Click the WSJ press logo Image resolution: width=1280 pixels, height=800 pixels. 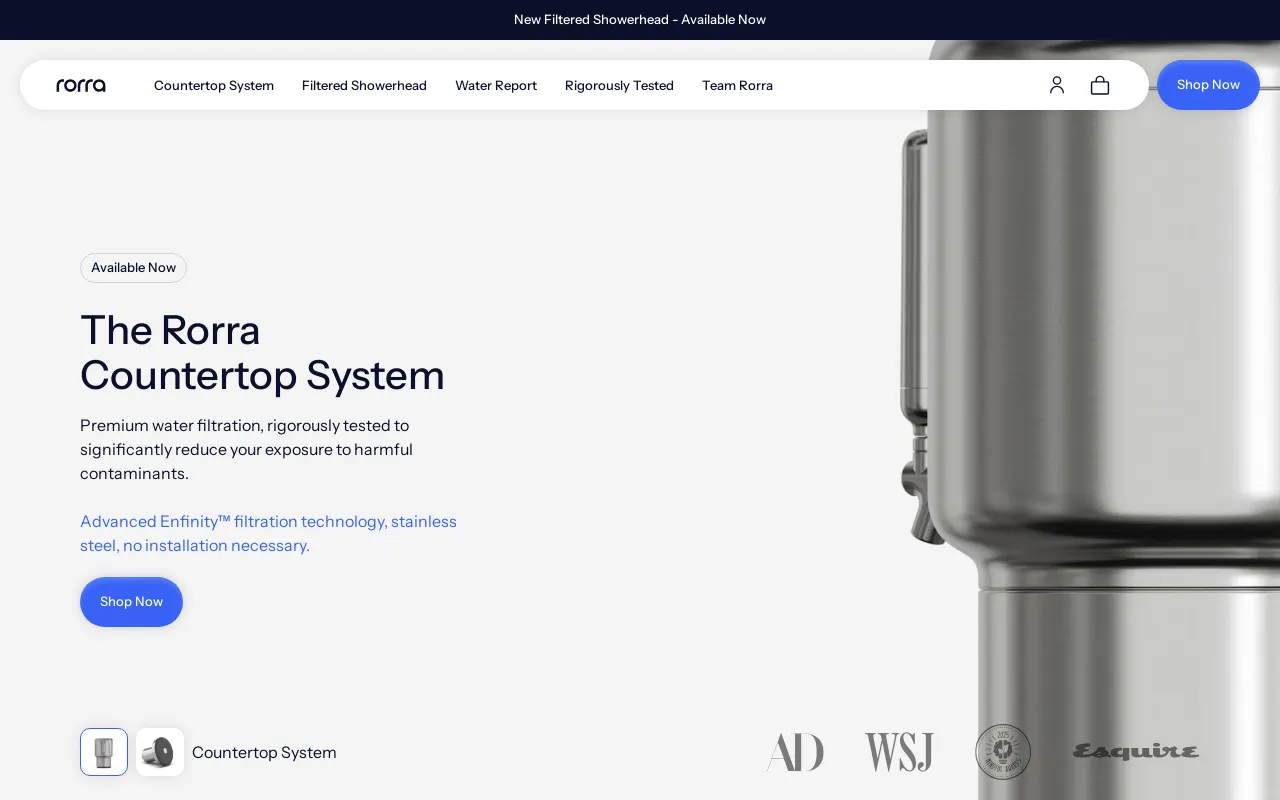coord(899,752)
